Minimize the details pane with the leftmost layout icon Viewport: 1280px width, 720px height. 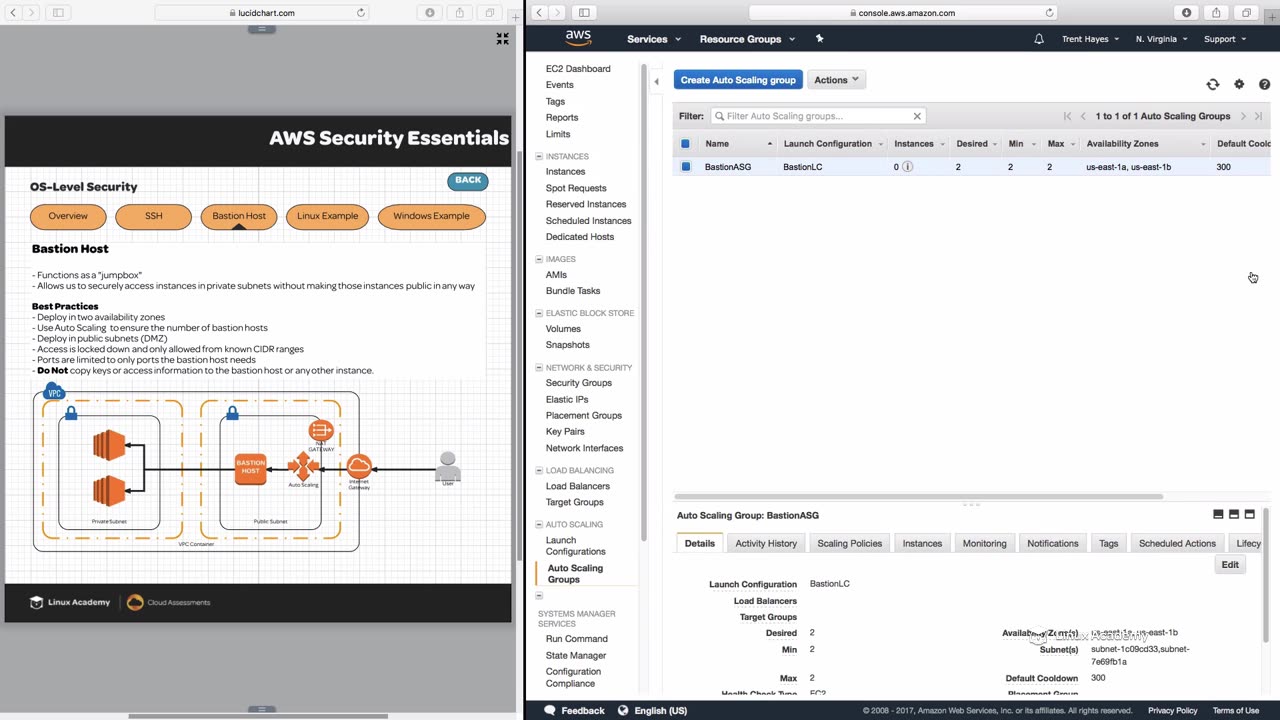(1218, 514)
